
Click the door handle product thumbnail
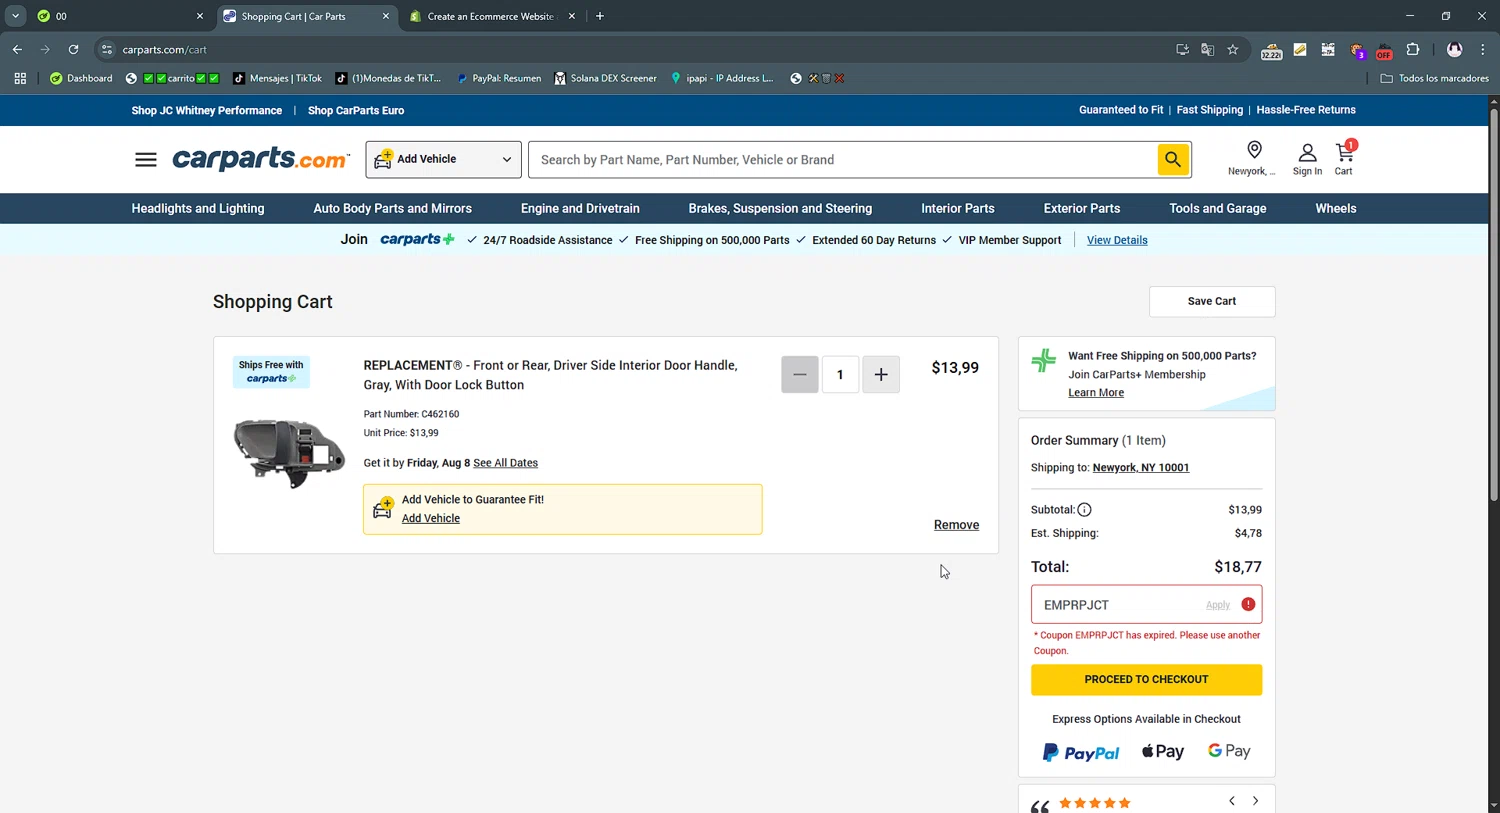tap(289, 453)
